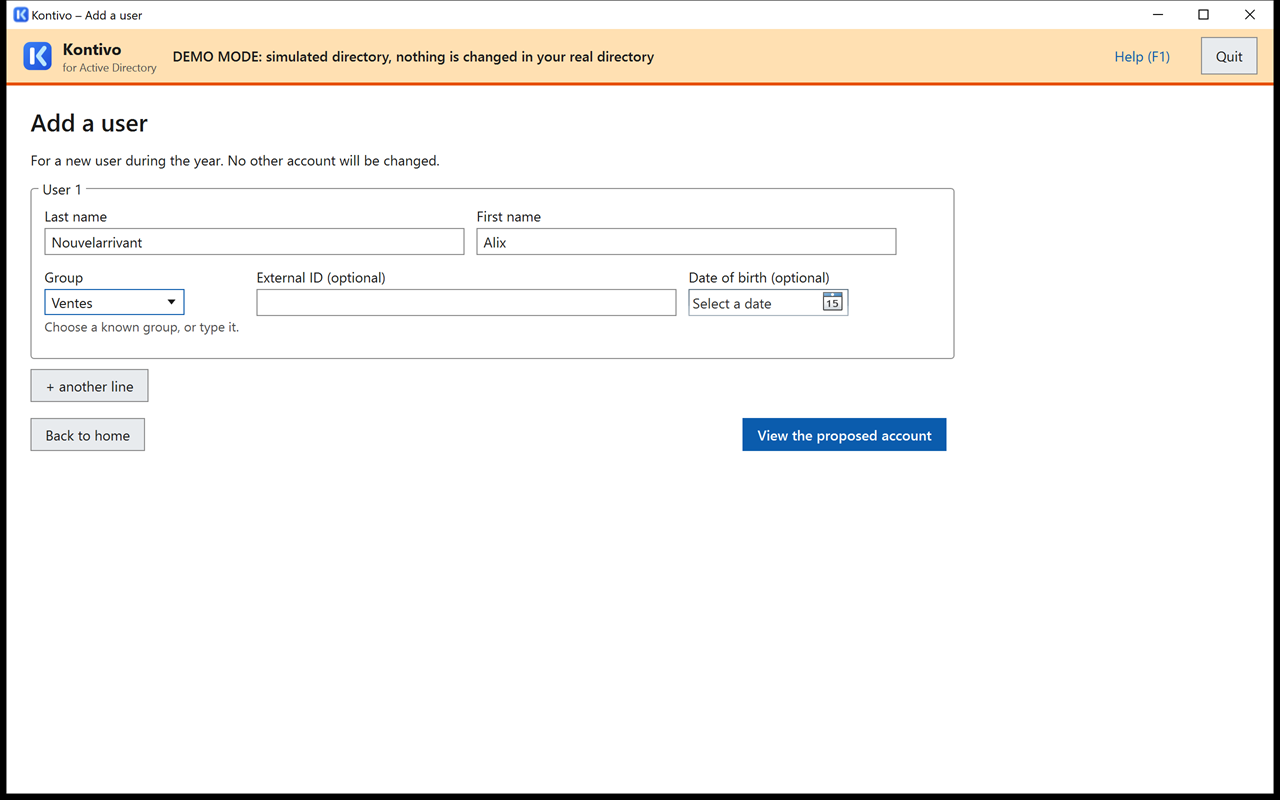Click the 'Date of birth (optional)' label
This screenshot has height=800, width=1280.
(x=759, y=278)
